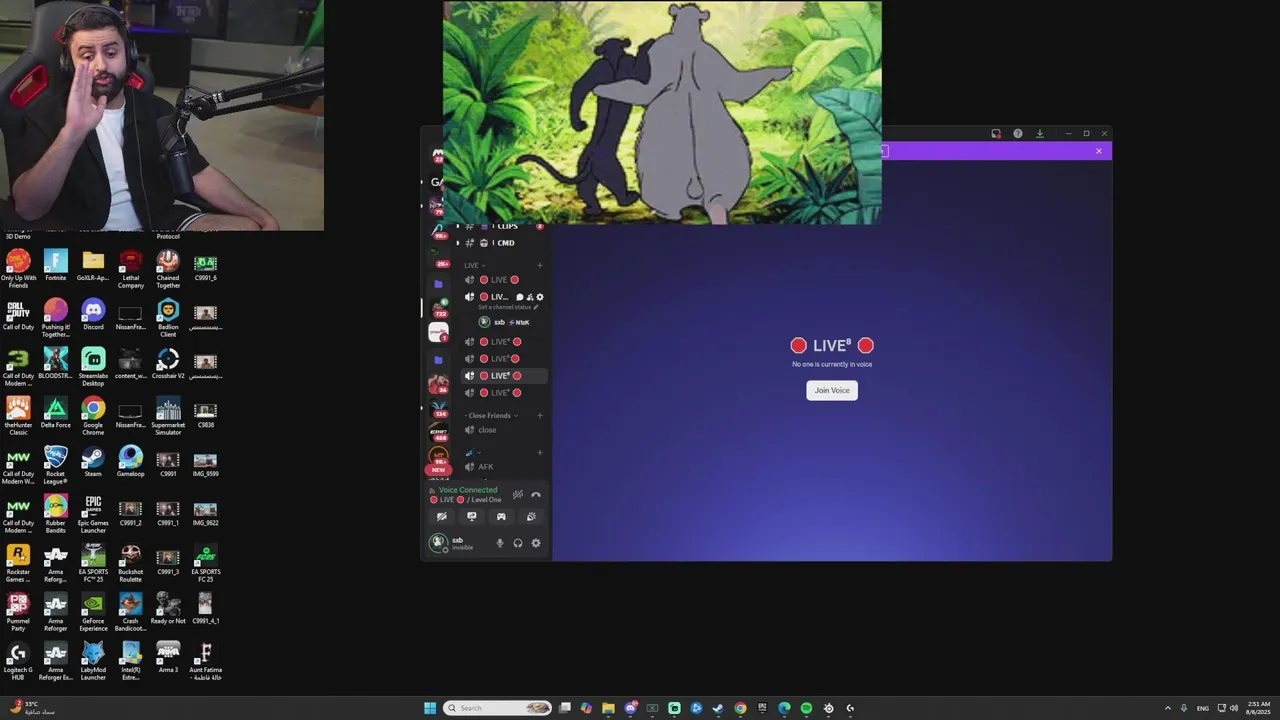The height and width of the screenshot is (720, 1280).
Task: Add channel to LIVE category
Action: (x=540, y=265)
